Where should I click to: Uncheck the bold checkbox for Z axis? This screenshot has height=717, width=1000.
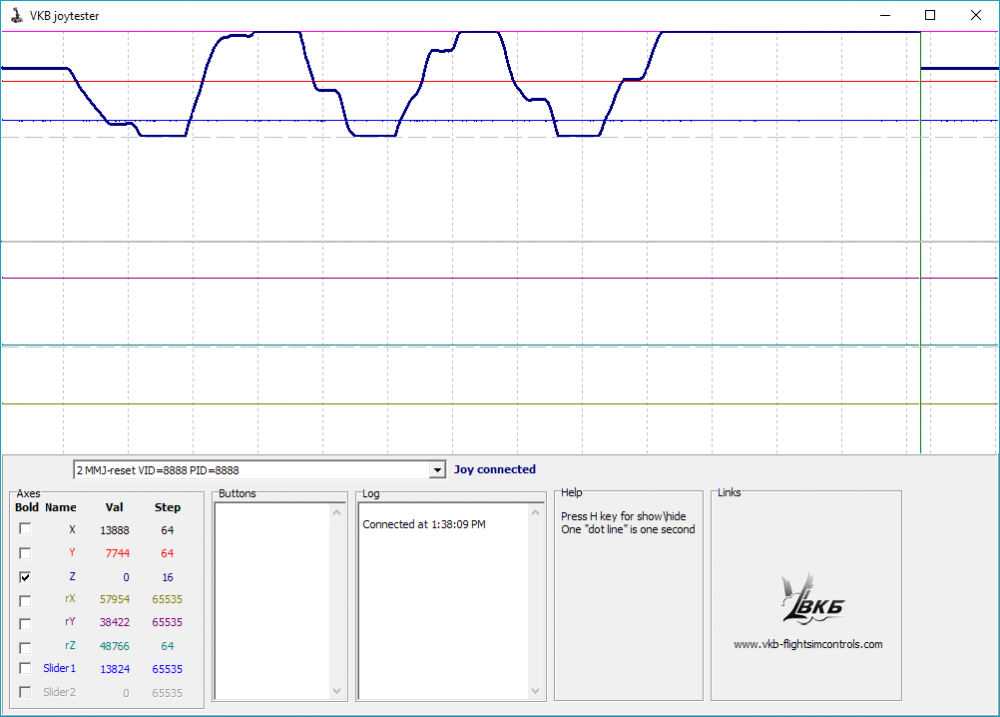click(x=25, y=577)
